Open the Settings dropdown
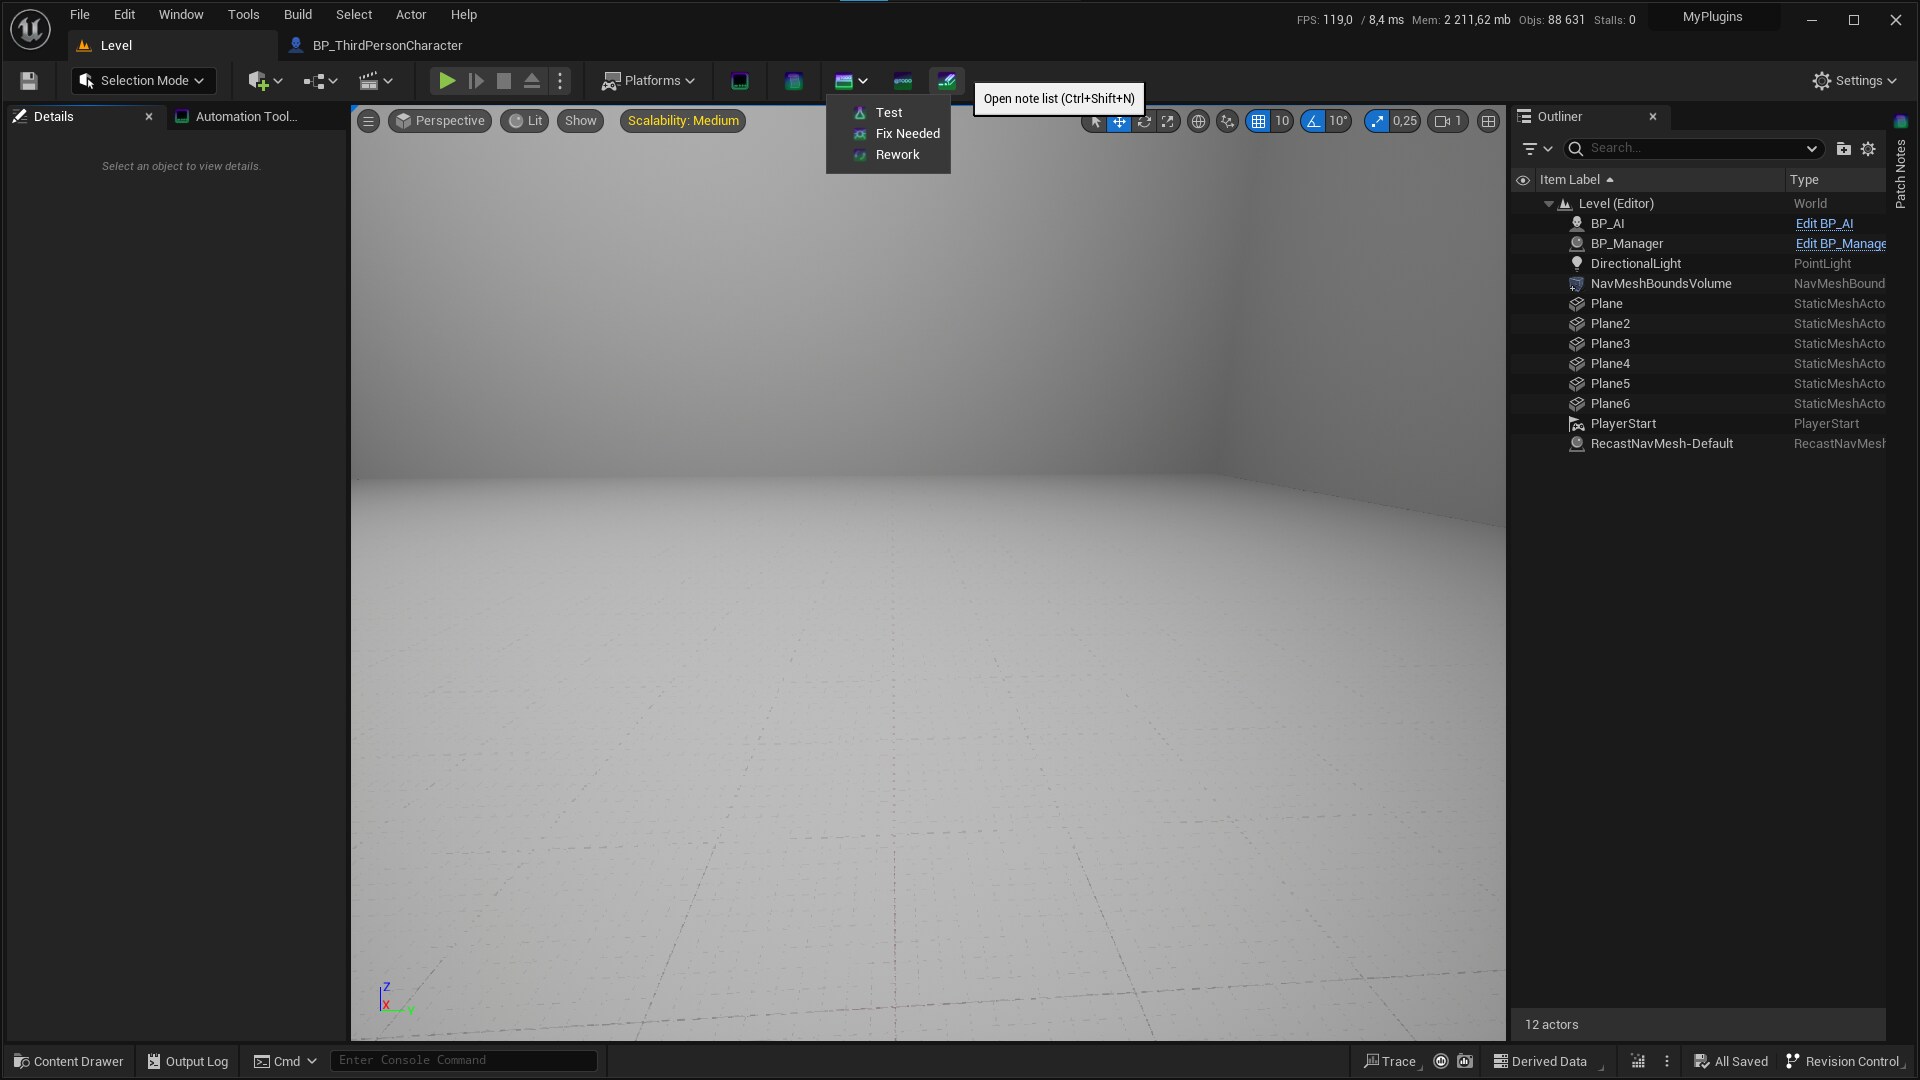Viewport: 1920px width, 1080px height. tap(1854, 81)
